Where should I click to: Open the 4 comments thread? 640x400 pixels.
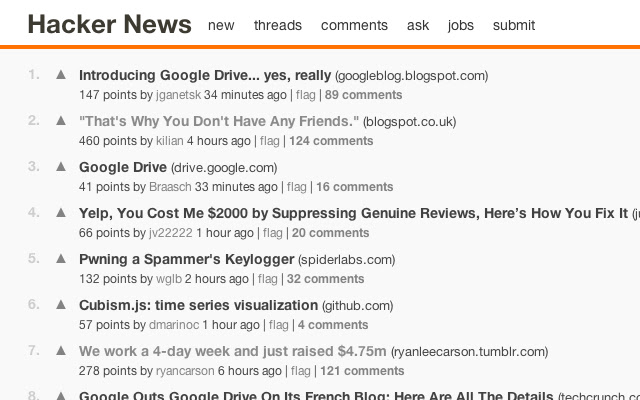[333, 325]
